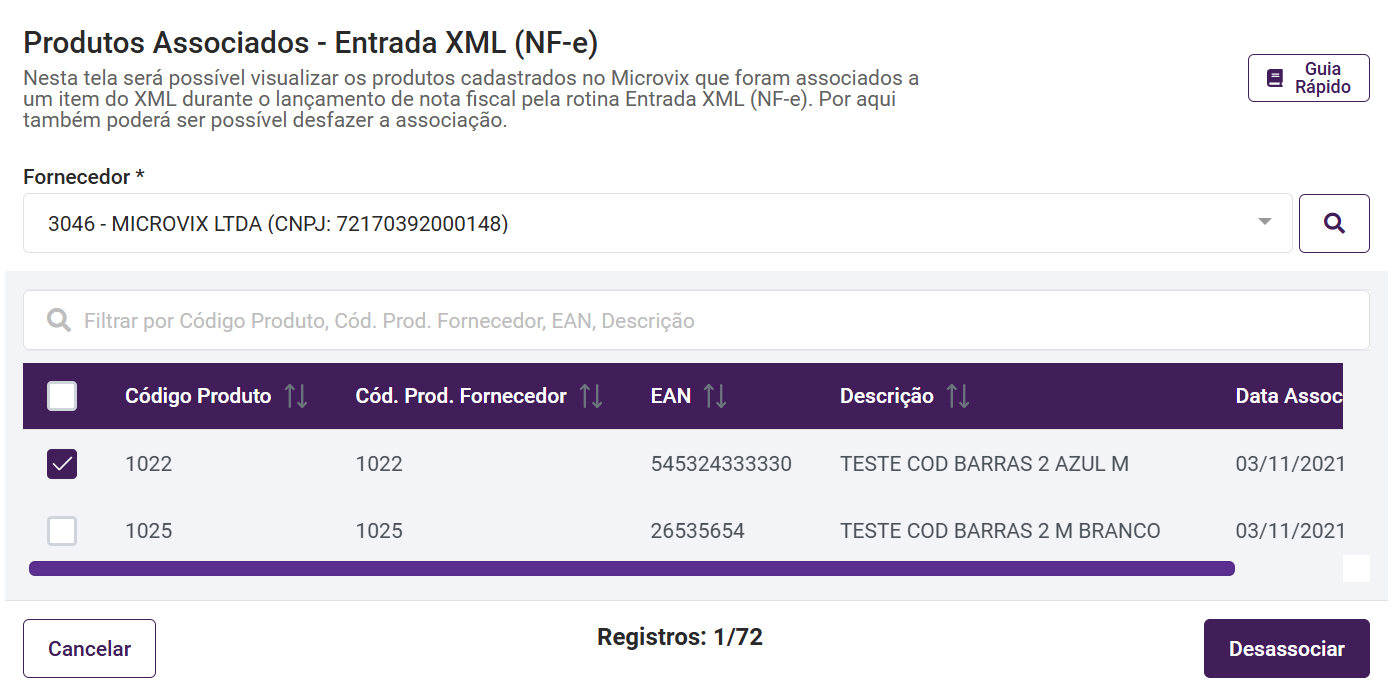Click the Descrição column header label
The image size is (1399, 693).
[886, 396]
